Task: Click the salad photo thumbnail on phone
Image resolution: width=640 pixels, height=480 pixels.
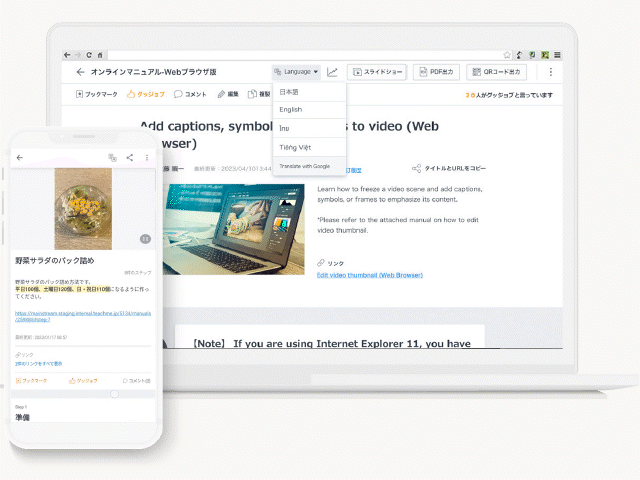Action: (83, 206)
